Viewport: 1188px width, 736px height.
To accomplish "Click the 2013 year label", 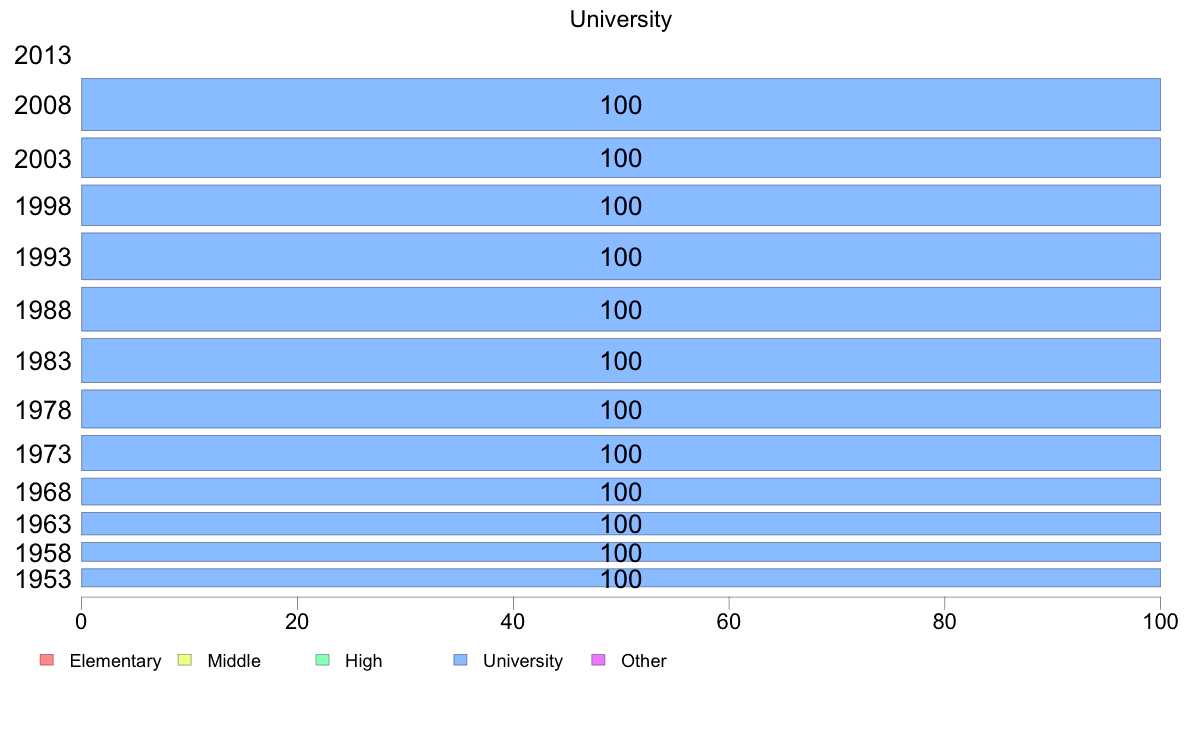I will 42,55.
